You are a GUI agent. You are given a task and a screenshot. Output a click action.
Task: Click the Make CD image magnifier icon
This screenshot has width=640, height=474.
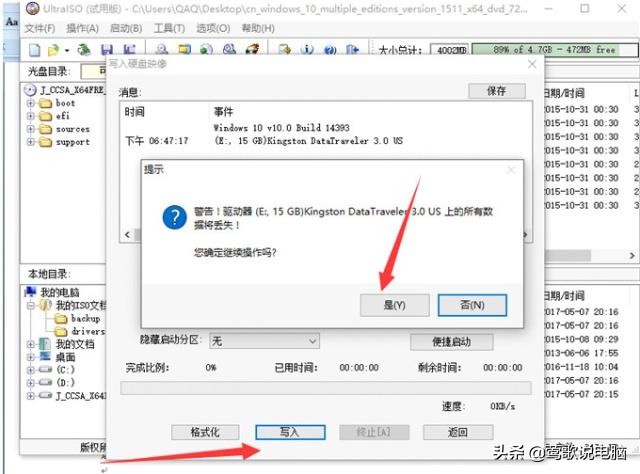pos(162,50)
